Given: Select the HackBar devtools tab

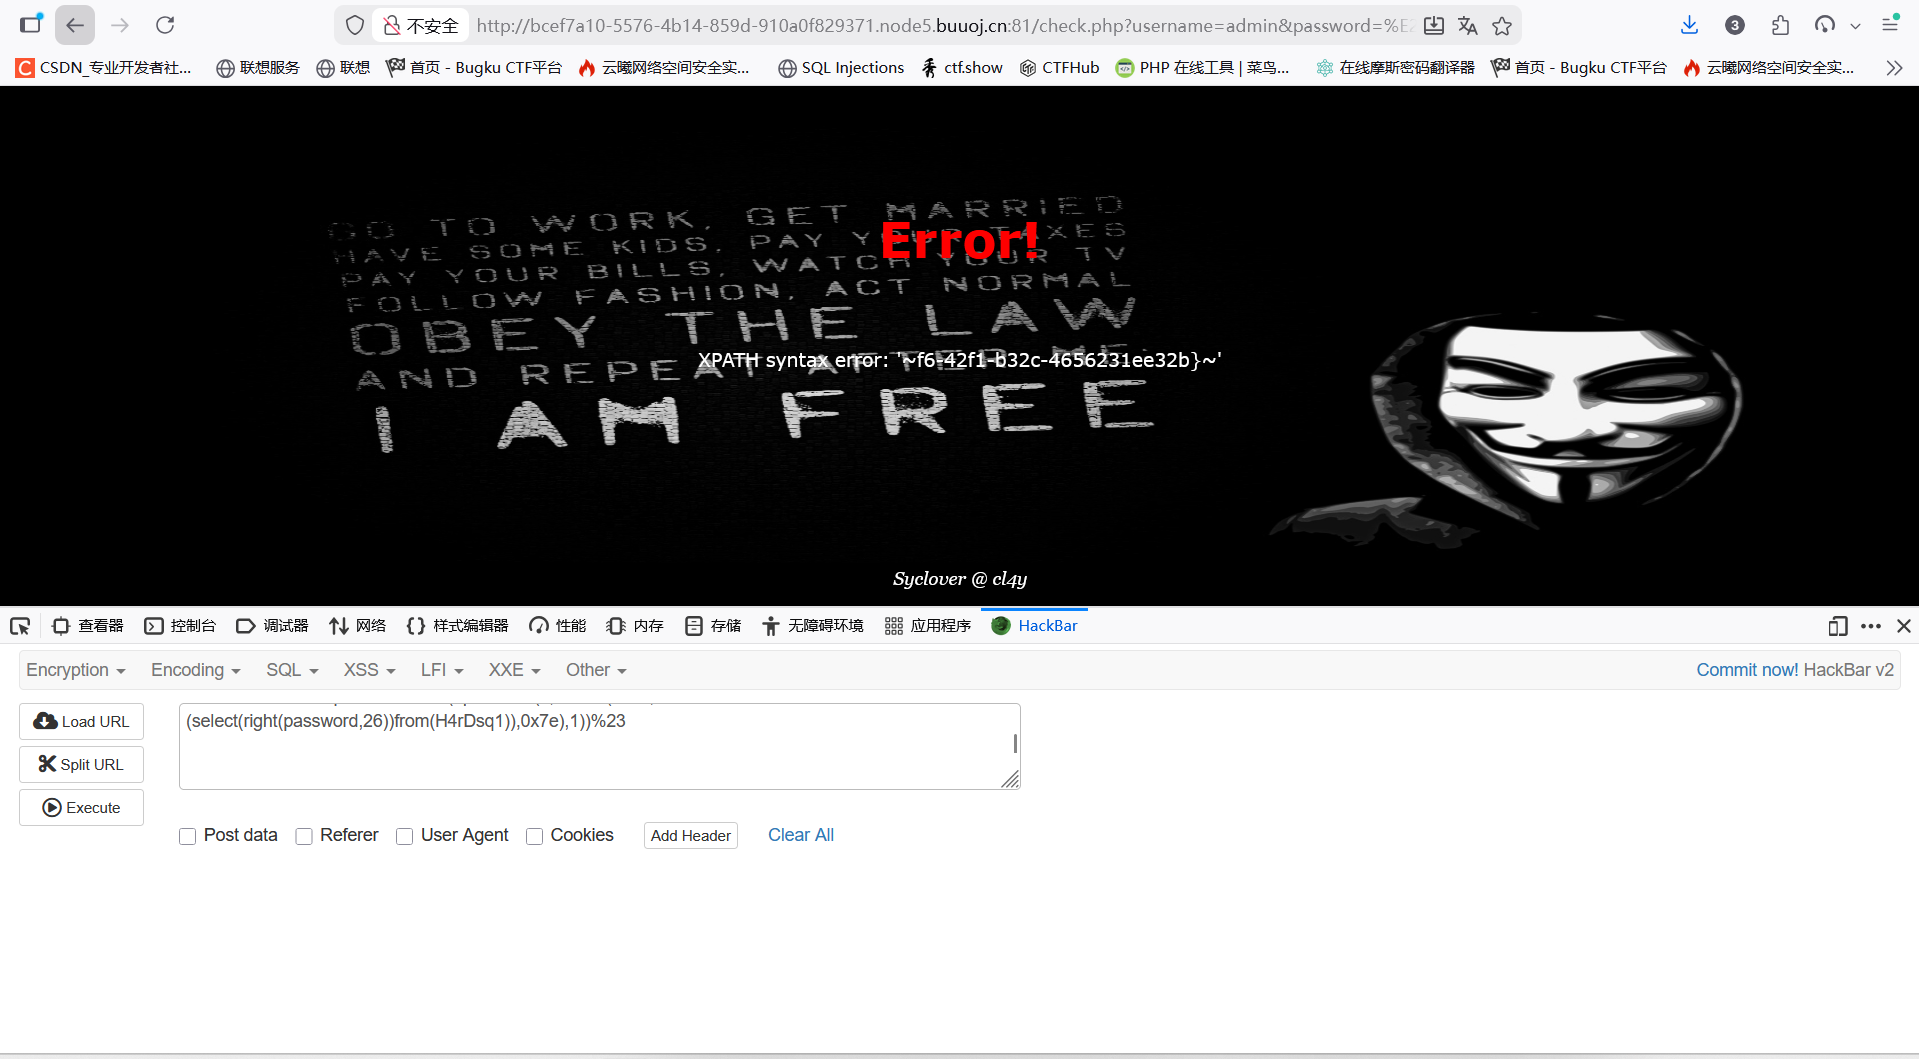Looking at the screenshot, I should pos(1034,626).
